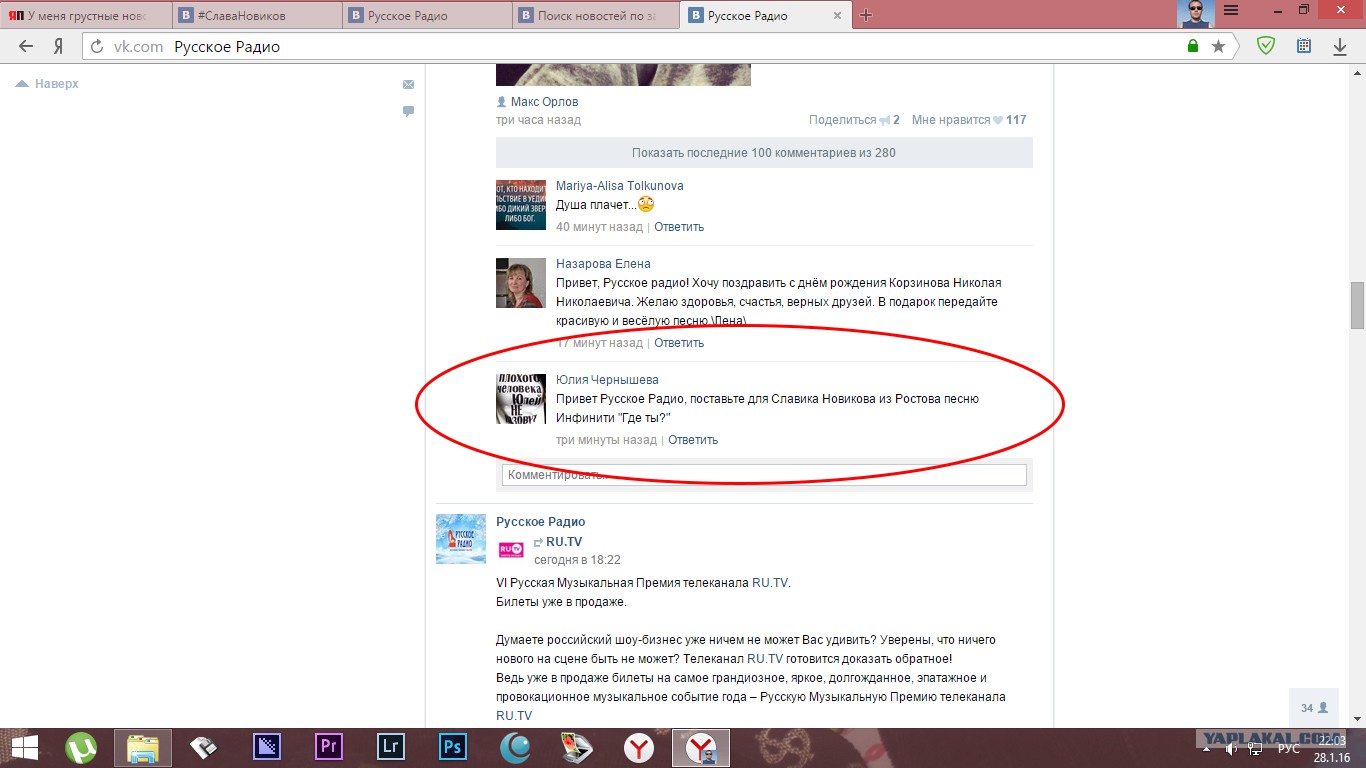Close the active Русское Радио tab
1366x768 pixels.
click(x=837, y=16)
